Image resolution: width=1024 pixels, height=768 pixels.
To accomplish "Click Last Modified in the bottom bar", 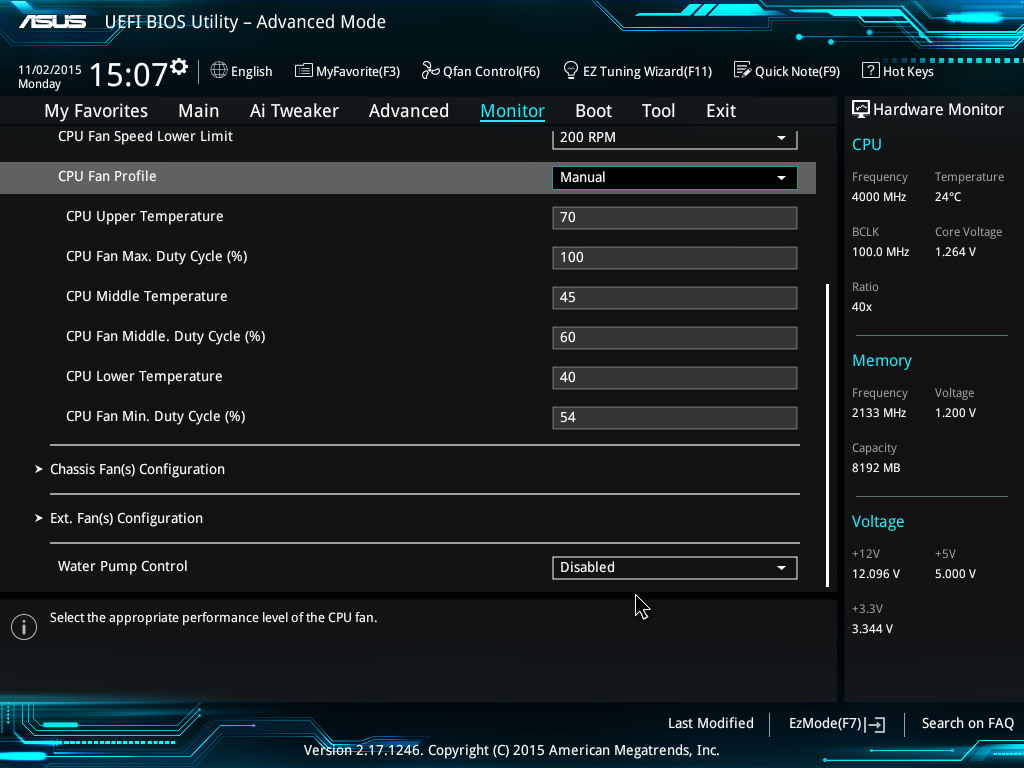I will pos(710,723).
